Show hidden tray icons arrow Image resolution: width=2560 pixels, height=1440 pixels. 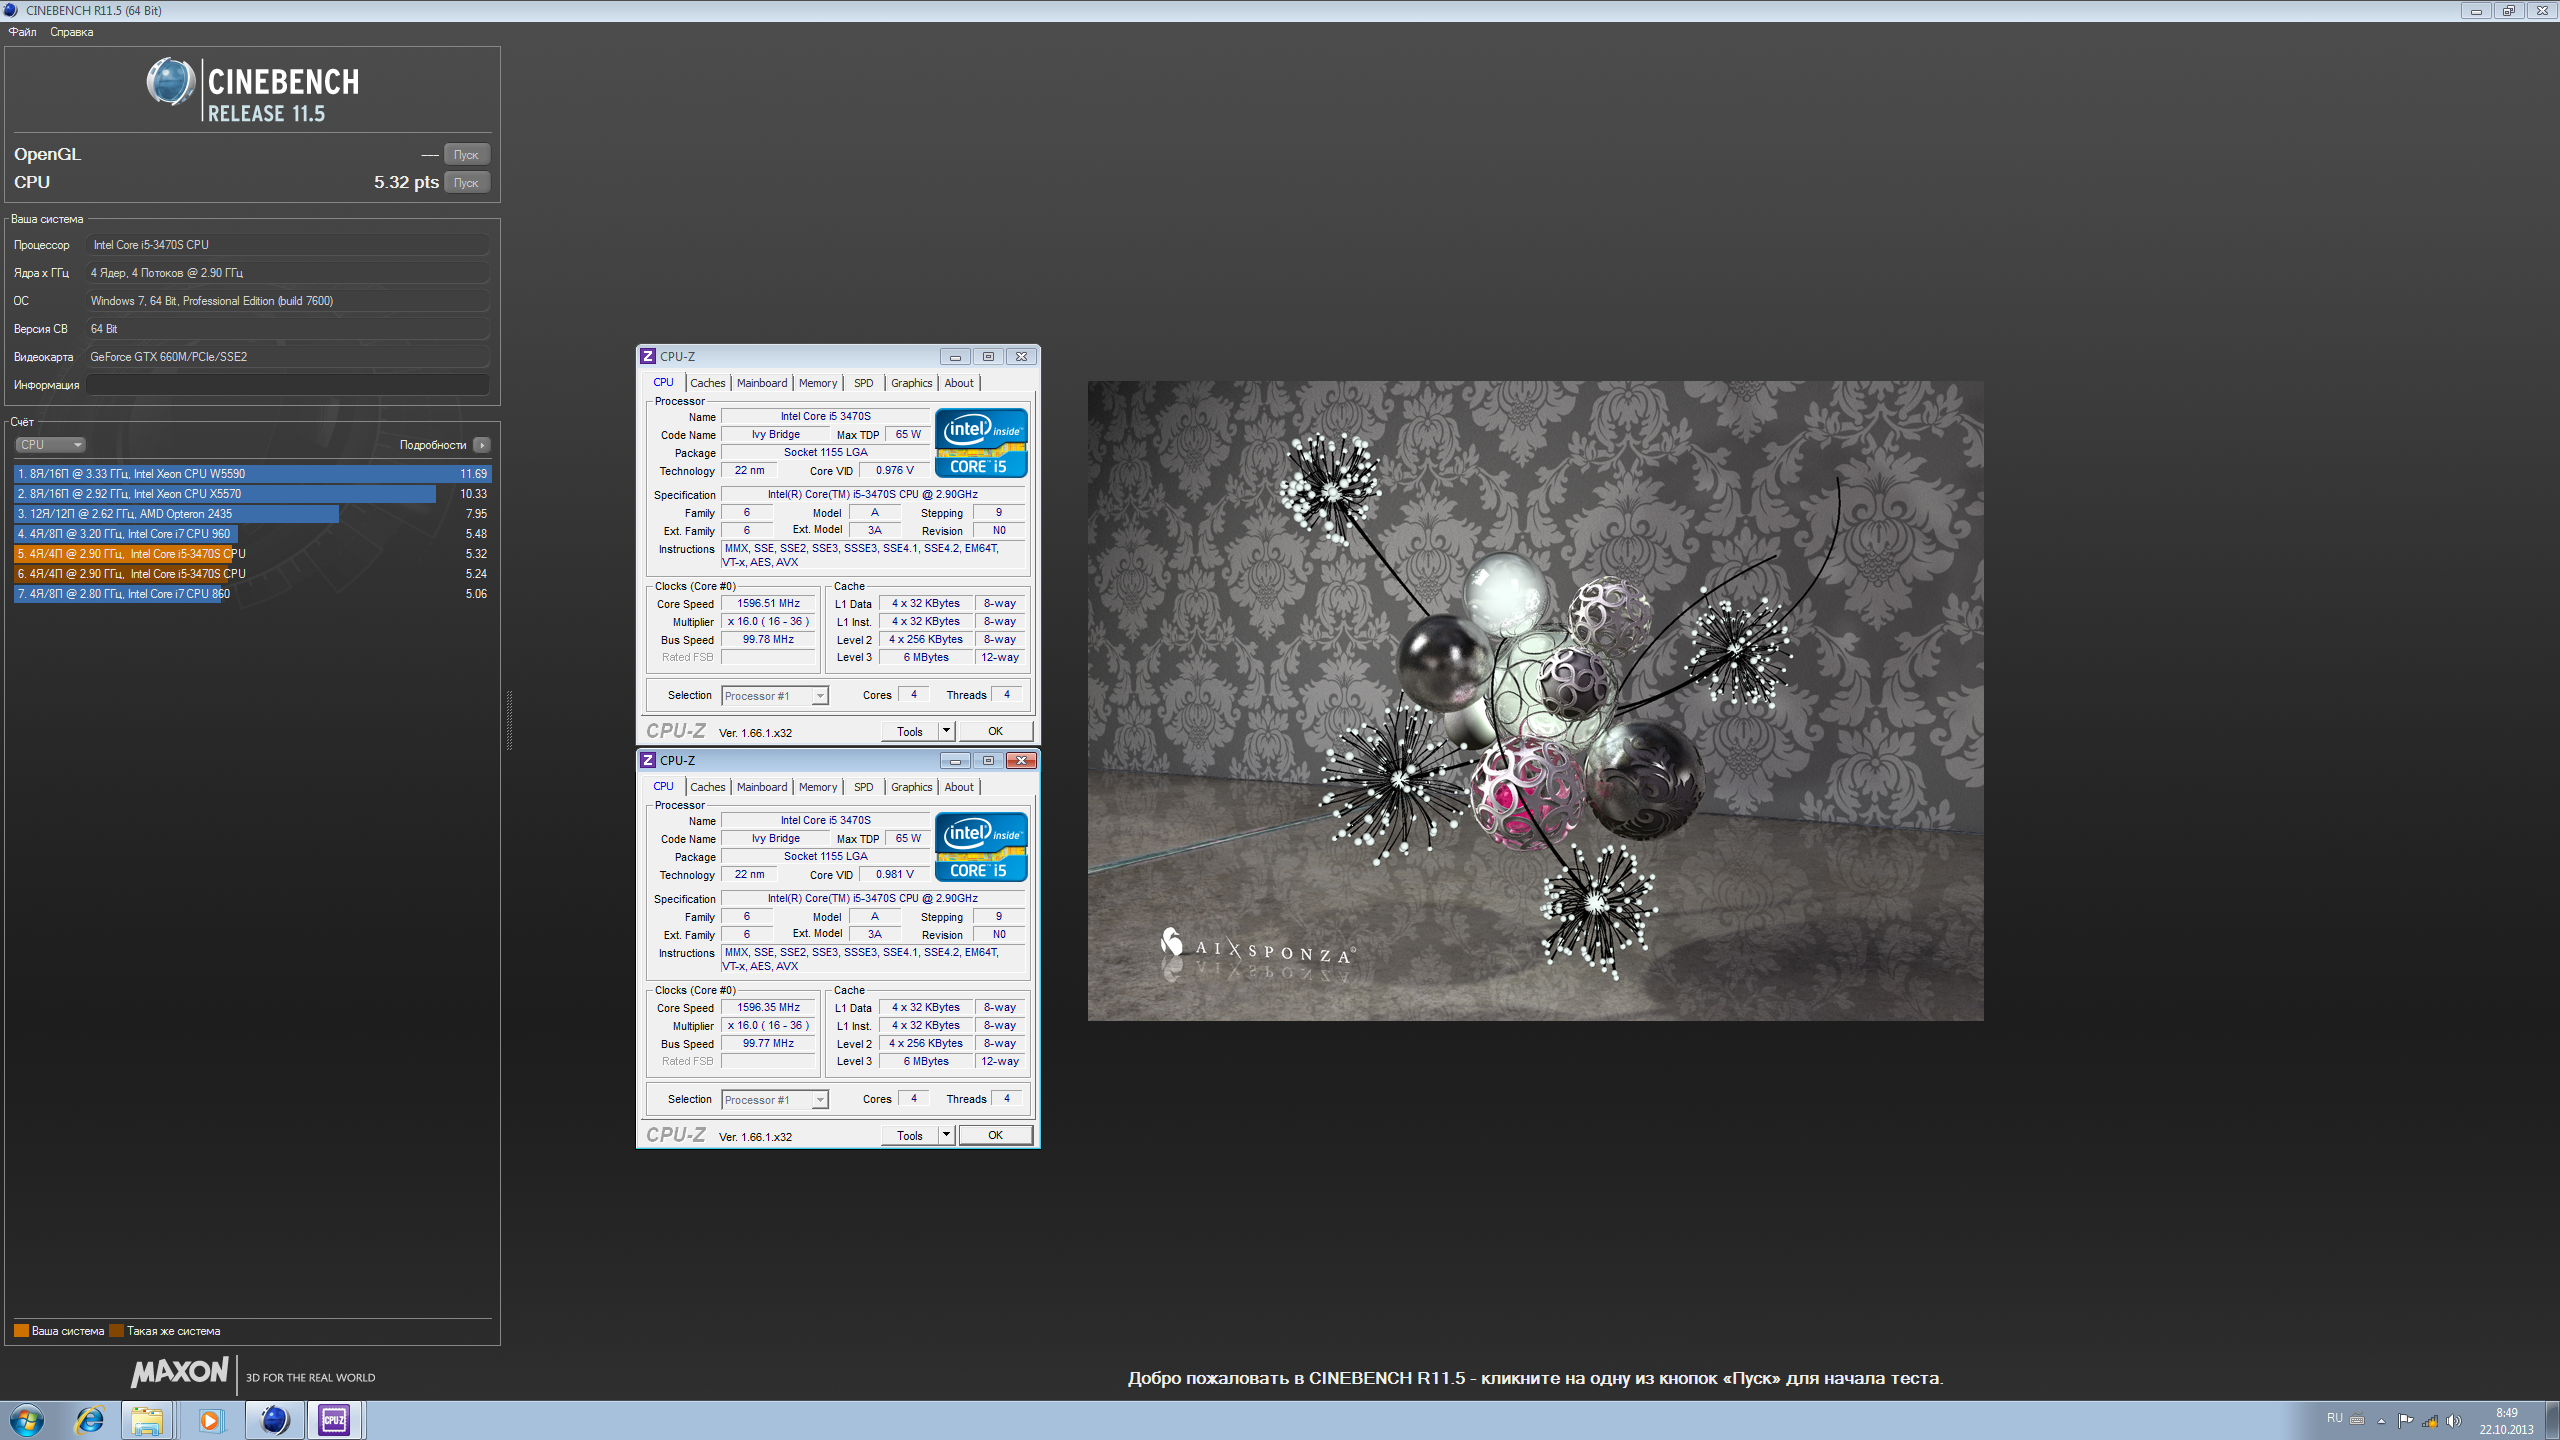2381,1421
